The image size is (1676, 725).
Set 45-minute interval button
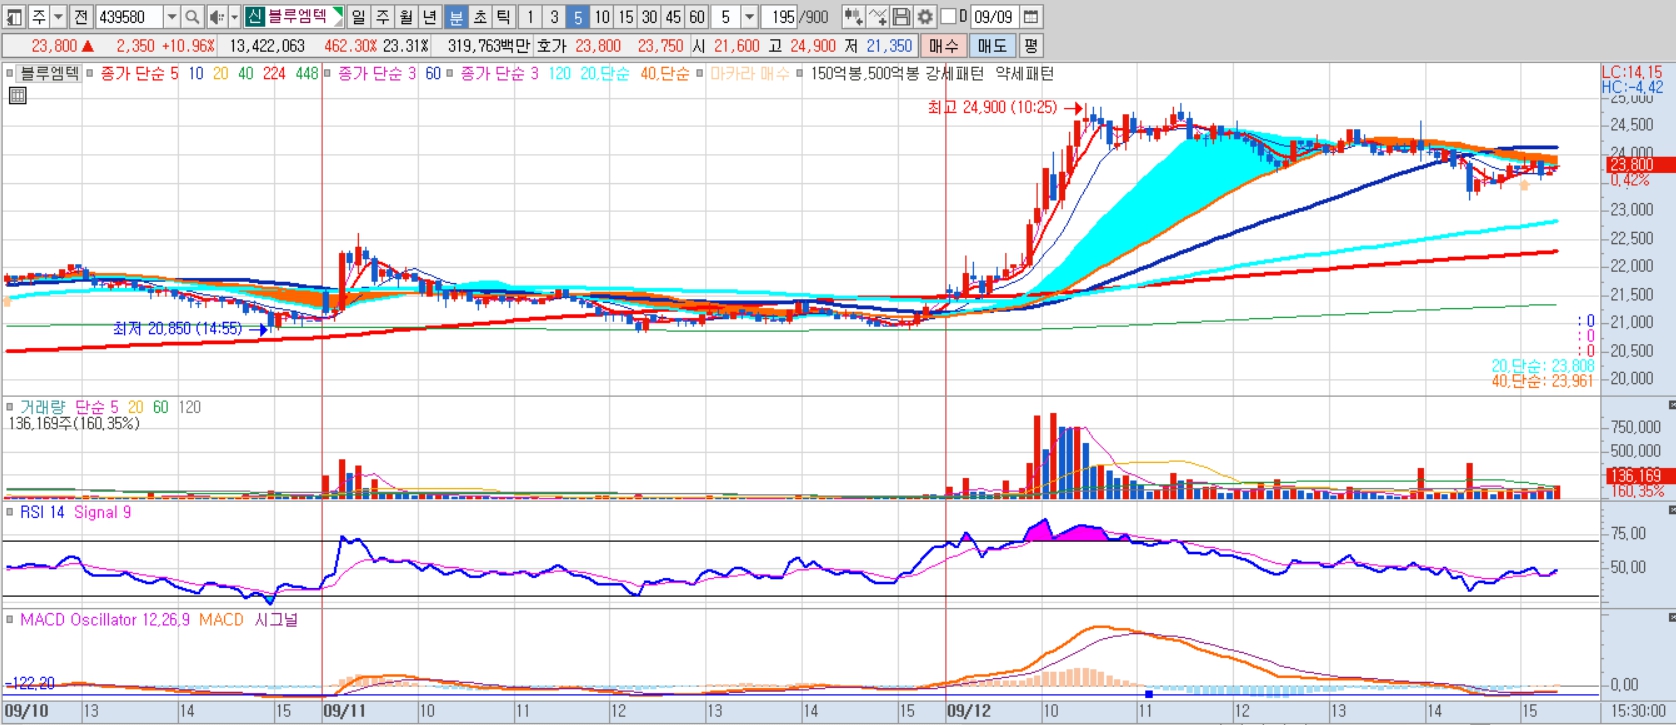tap(674, 17)
